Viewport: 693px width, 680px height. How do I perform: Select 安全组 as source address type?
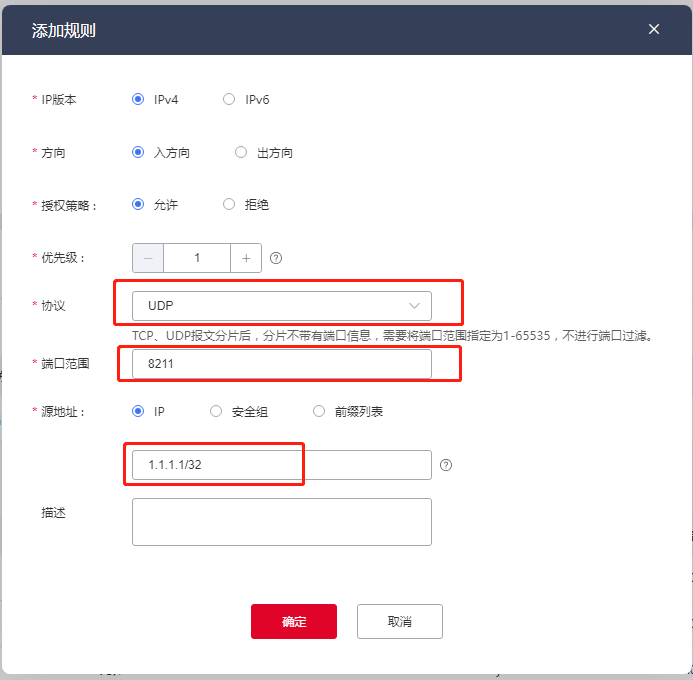point(216,411)
